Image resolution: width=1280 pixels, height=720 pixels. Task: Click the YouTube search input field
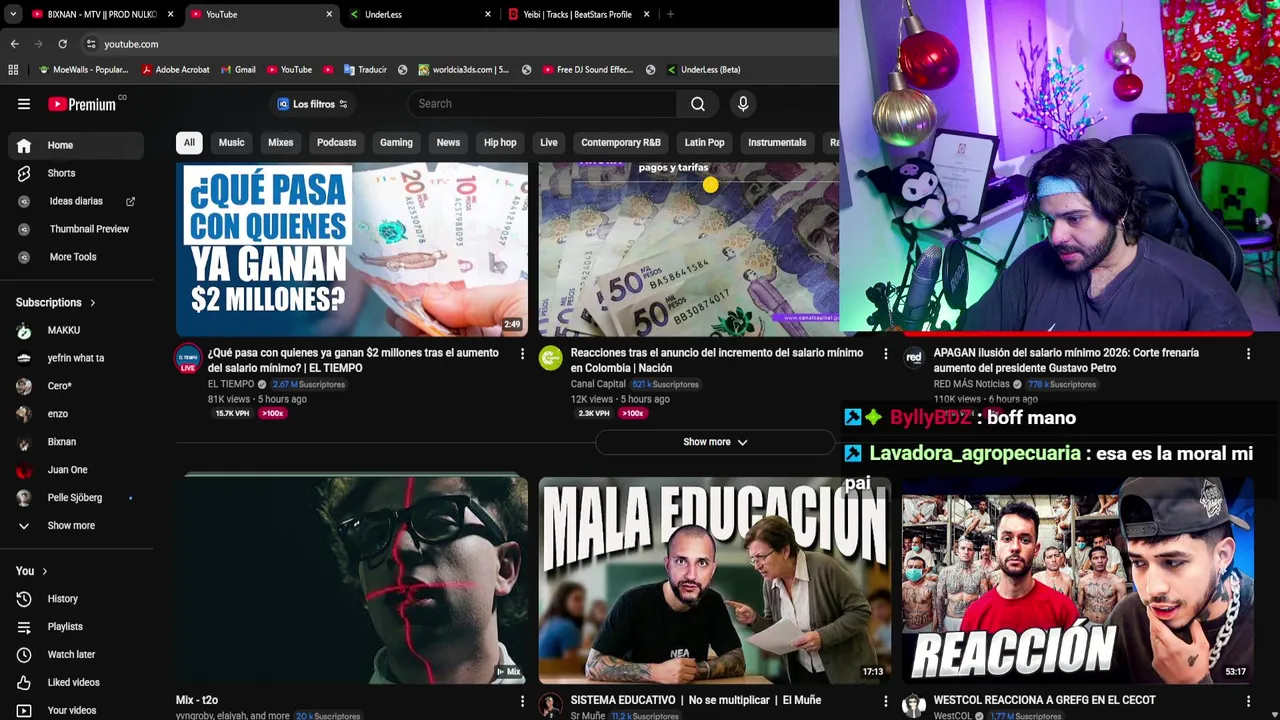tap(542, 104)
